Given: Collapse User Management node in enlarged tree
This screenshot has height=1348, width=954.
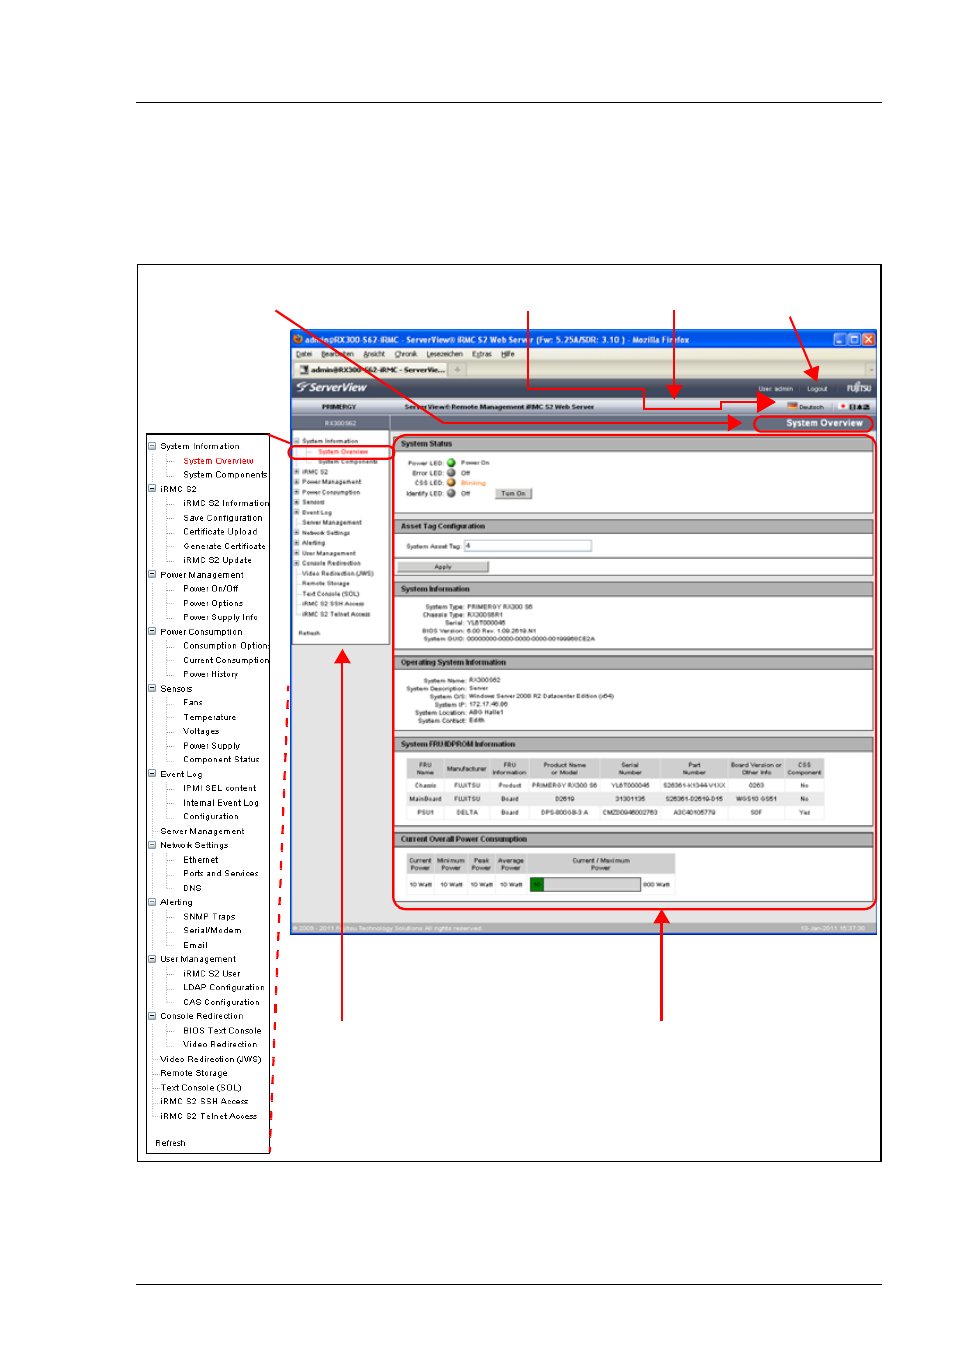Looking at the screenshot, I should tap(152, 959).
